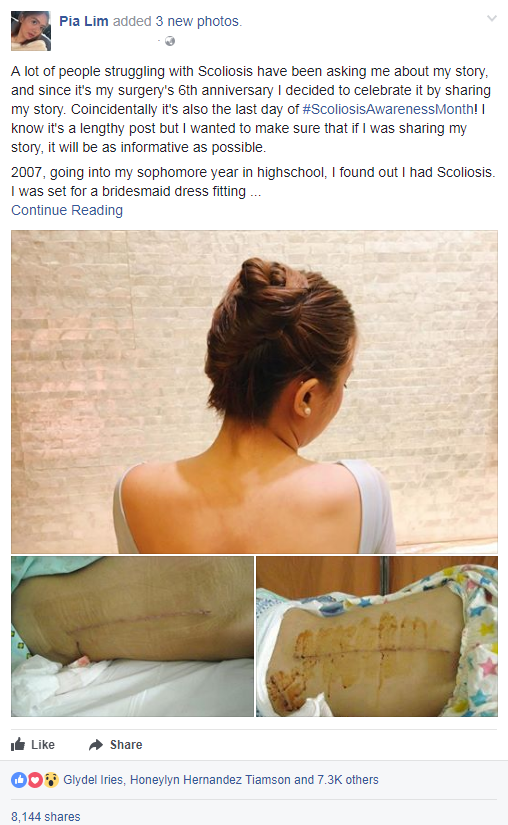Click the Like button label
This screenshot has width=508, height=825.
coord(43,744)
